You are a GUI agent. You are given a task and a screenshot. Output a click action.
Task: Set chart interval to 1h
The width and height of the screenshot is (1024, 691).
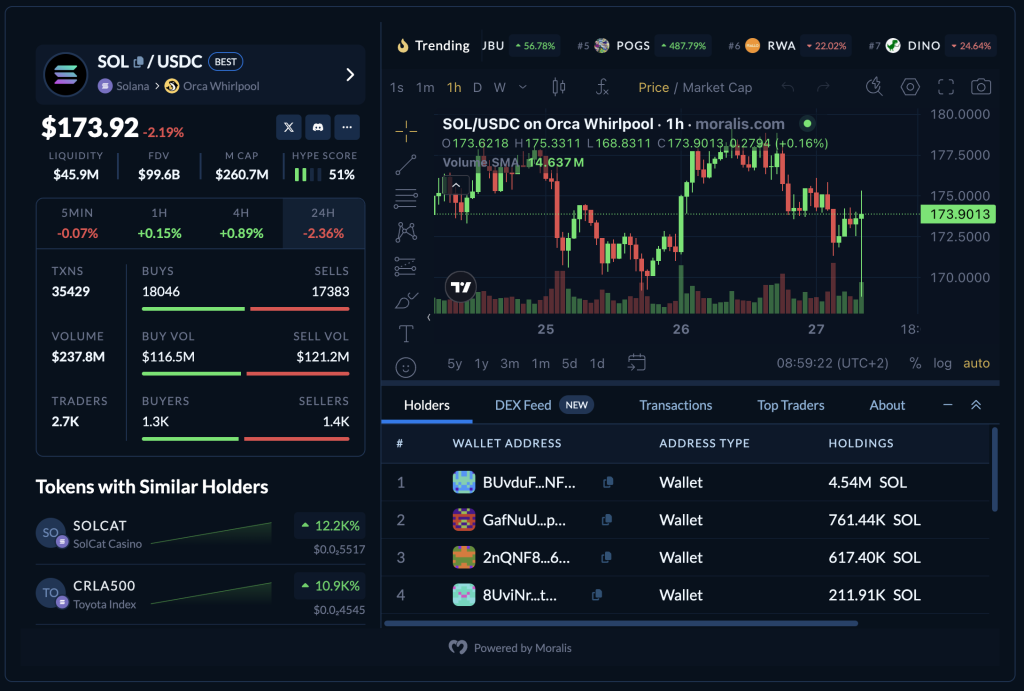pos(454,88)
